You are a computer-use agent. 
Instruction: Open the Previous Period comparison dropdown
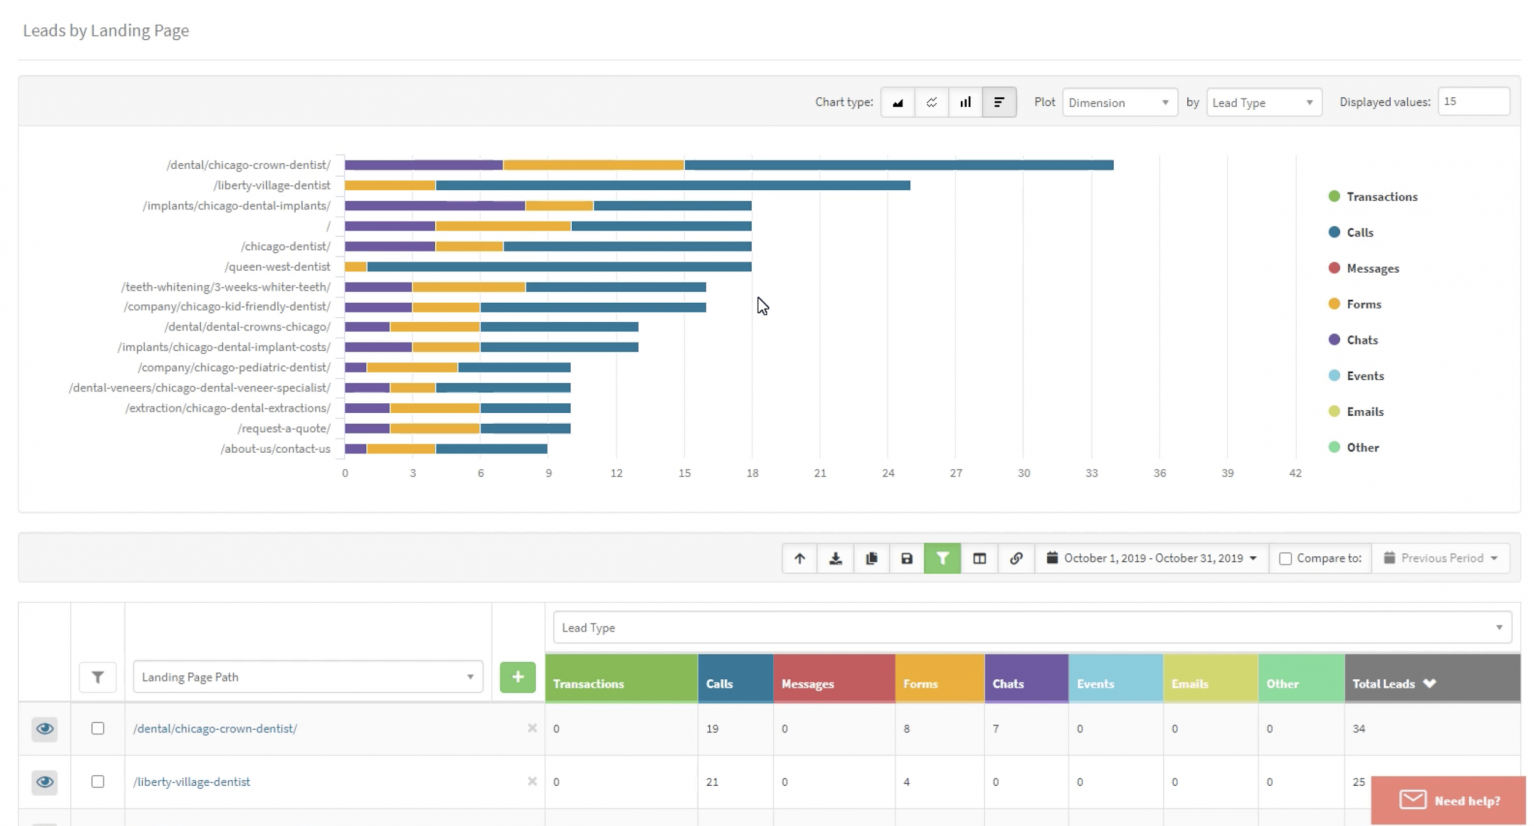[x=1441, y=558]
